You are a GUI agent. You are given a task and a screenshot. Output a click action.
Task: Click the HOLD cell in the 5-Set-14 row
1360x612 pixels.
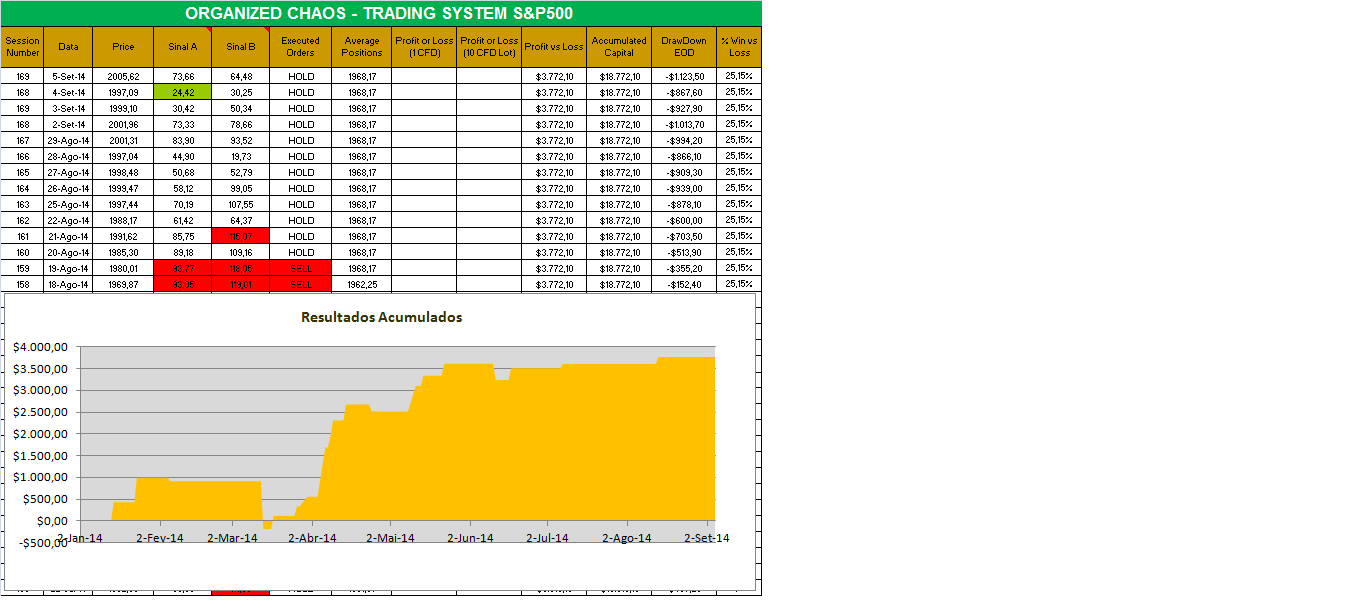click(301, 76)
